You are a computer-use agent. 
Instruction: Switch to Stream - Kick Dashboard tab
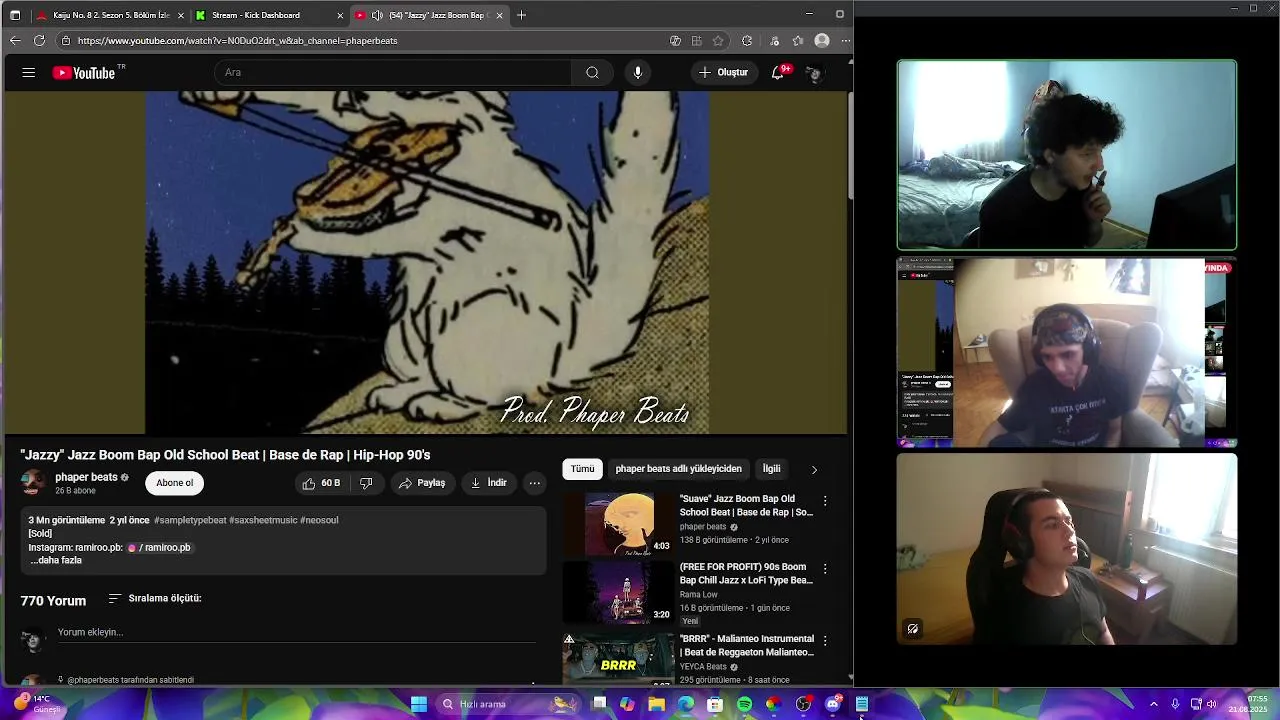point(268,15)
